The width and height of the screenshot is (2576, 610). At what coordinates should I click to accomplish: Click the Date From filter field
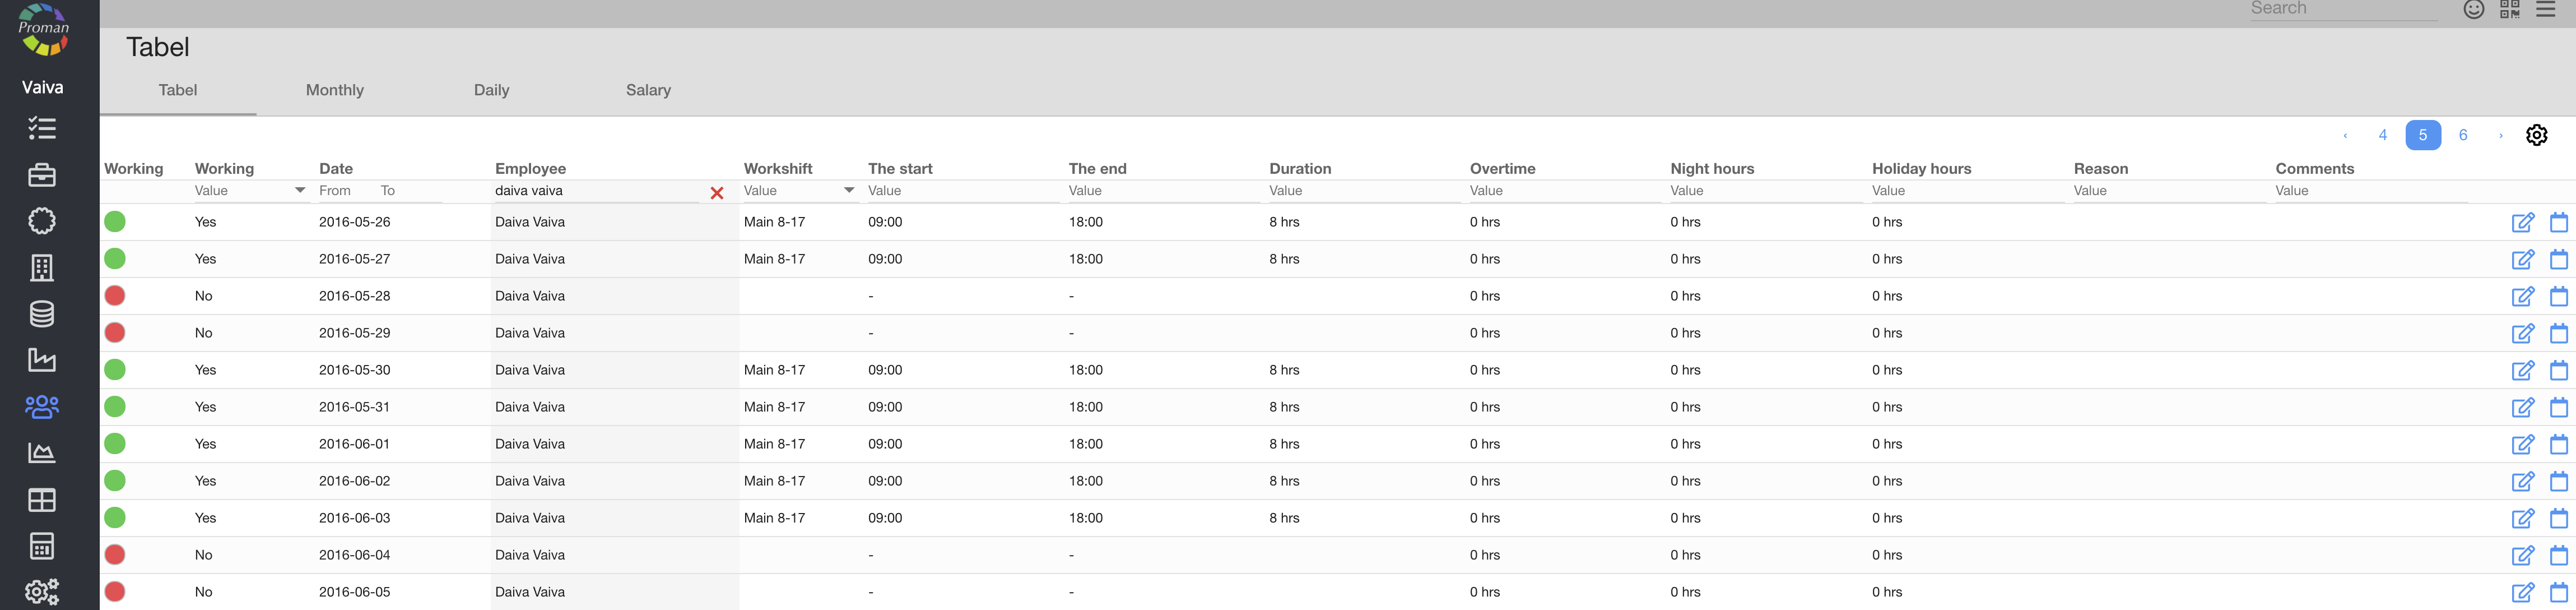tap(335, 191)
